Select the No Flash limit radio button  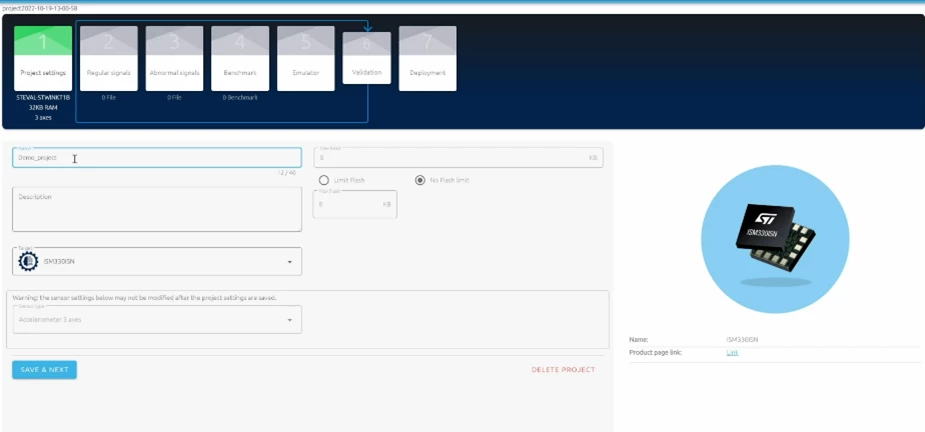click(420, 180)
